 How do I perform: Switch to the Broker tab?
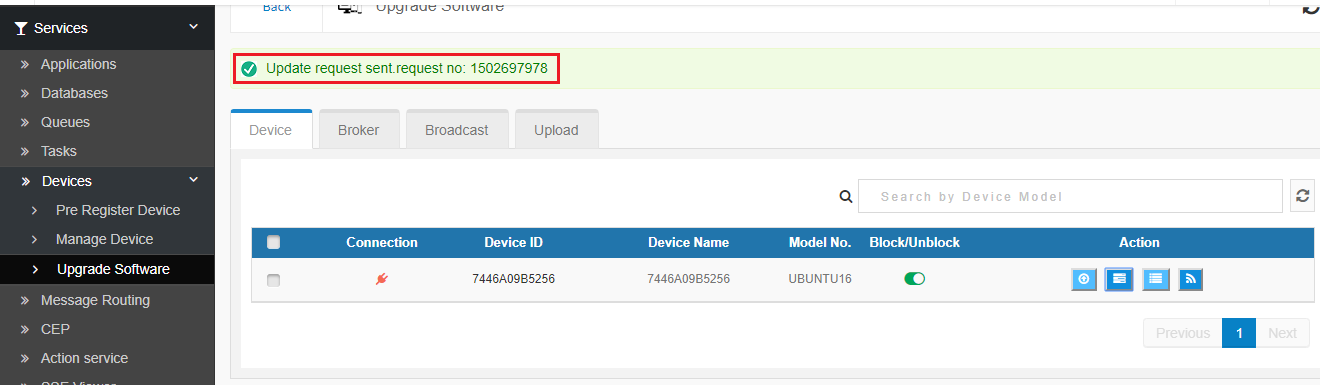point(359,130)
